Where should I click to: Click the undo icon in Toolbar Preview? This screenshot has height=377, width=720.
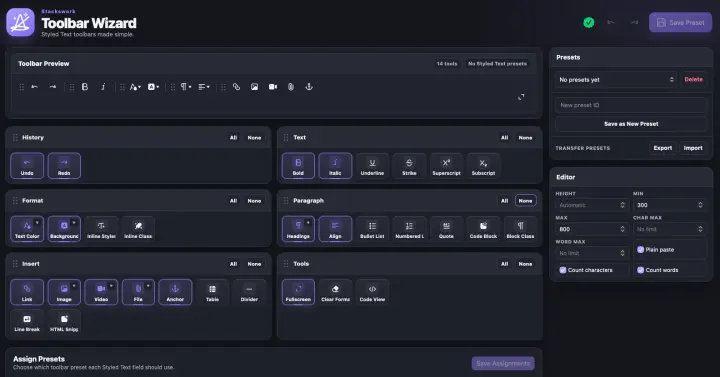34,87
